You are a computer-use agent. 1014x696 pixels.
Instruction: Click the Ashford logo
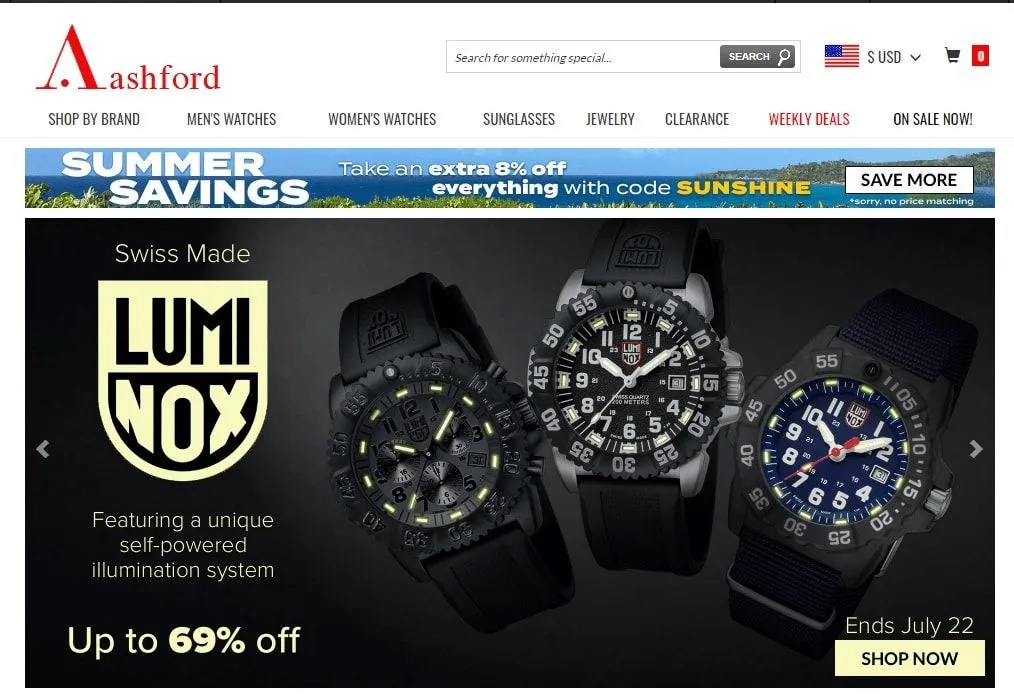128,58
